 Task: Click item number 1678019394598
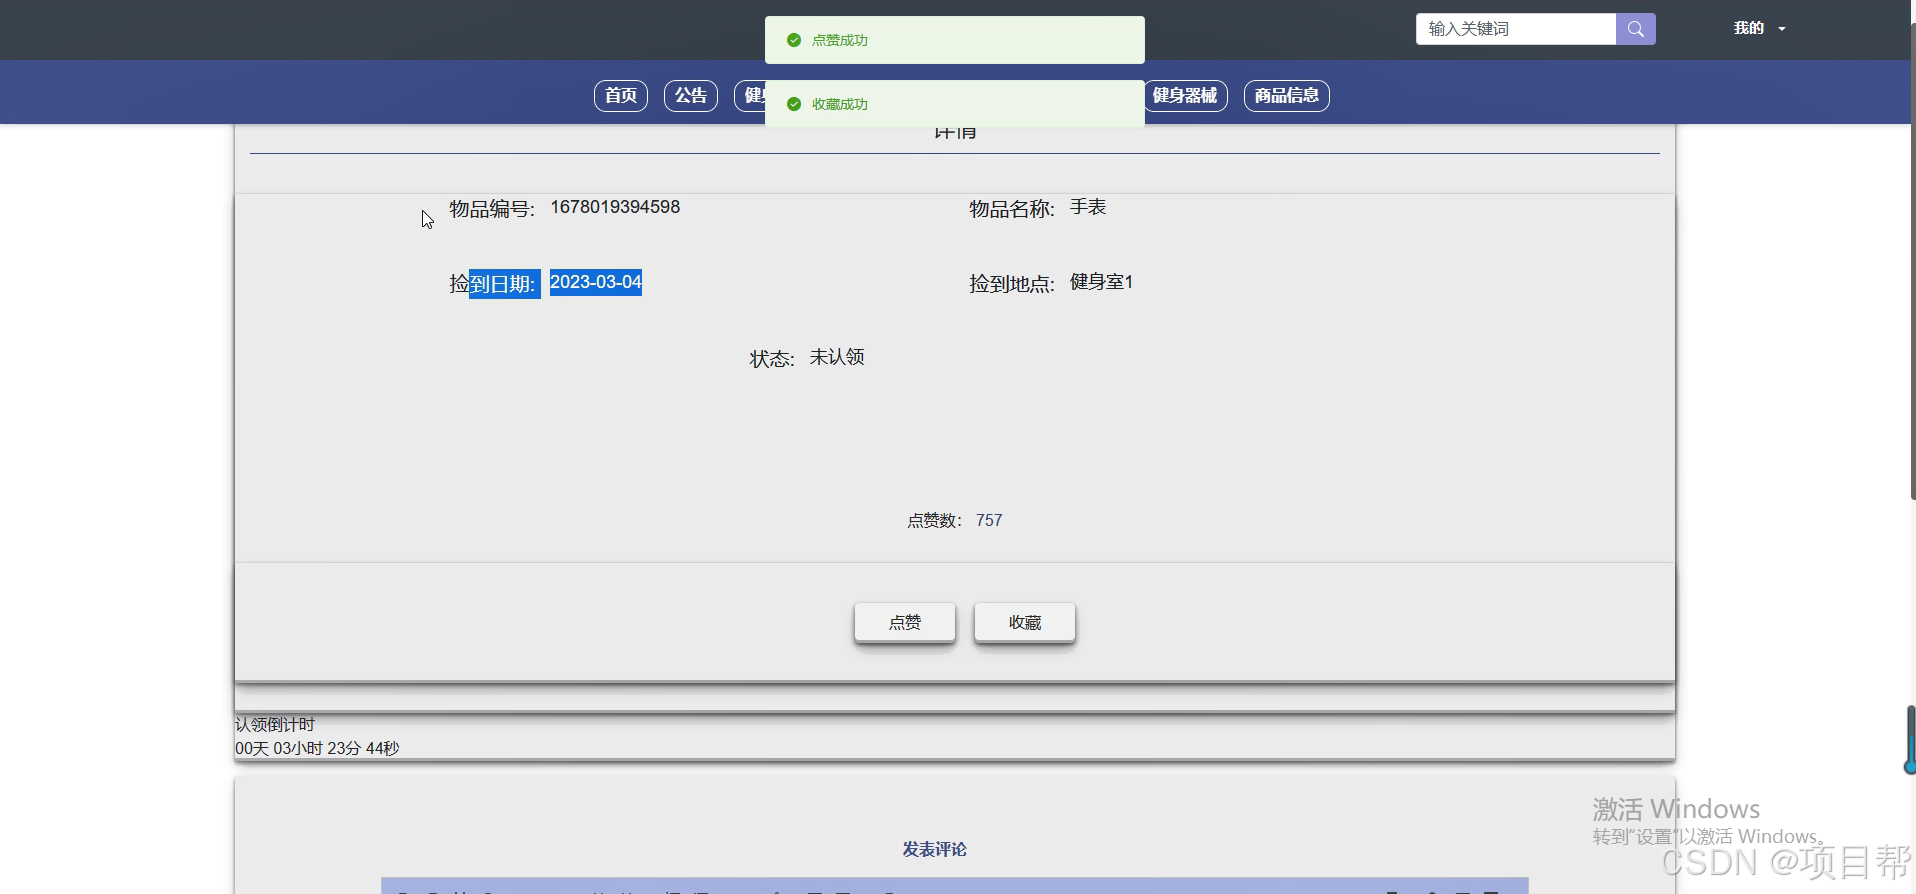pyautogui.click(x=615, y=207)
